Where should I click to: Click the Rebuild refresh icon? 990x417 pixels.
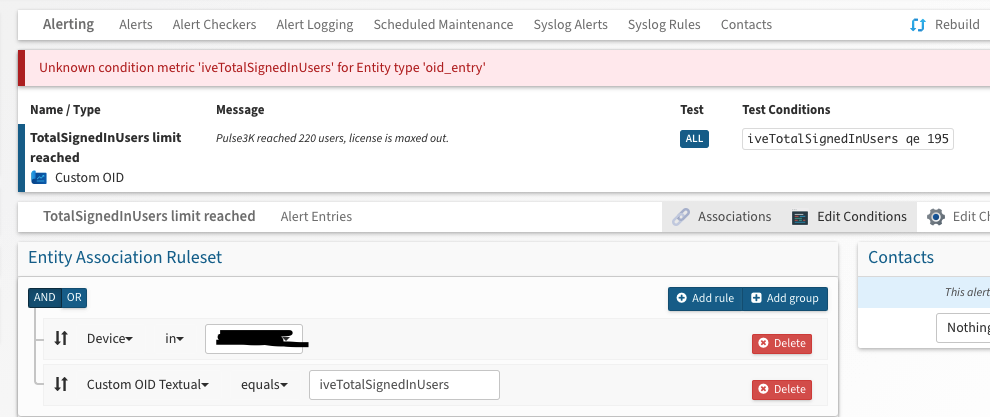click(919, 25)
